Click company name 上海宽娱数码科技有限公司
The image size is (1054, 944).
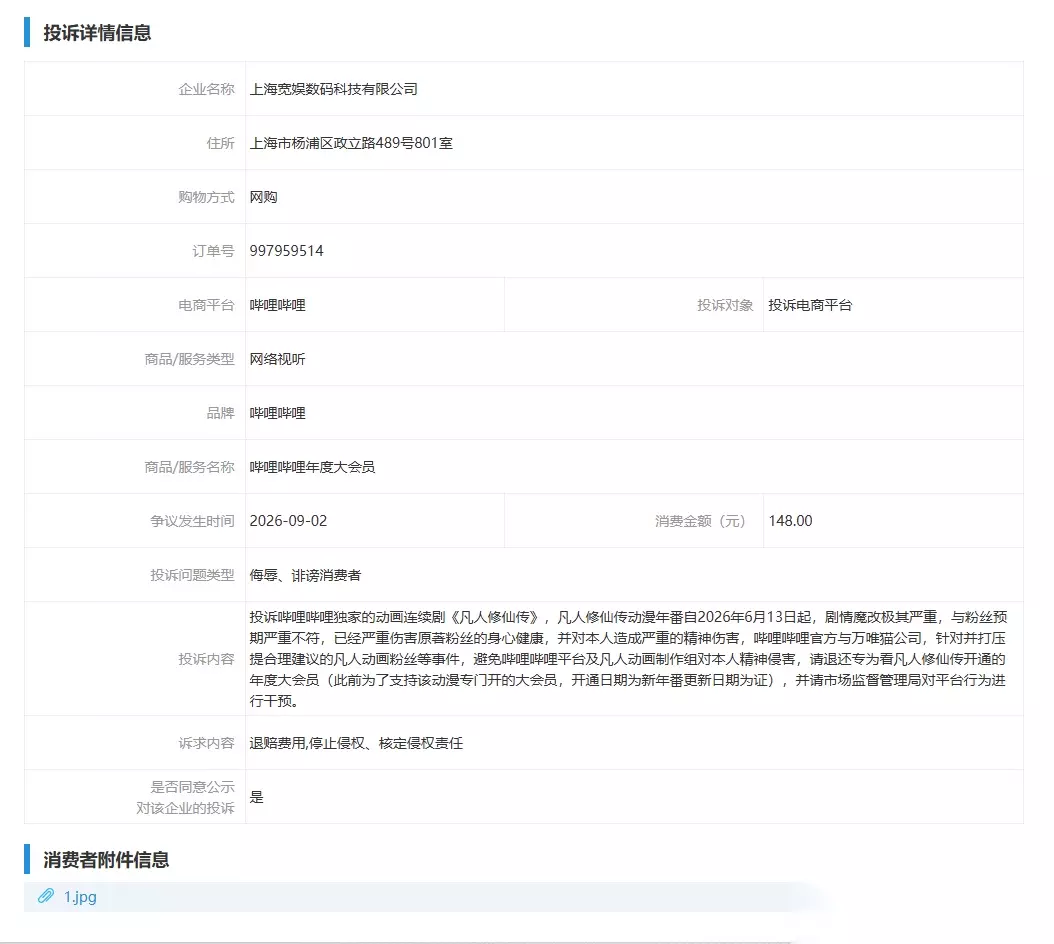coord(333,89)
